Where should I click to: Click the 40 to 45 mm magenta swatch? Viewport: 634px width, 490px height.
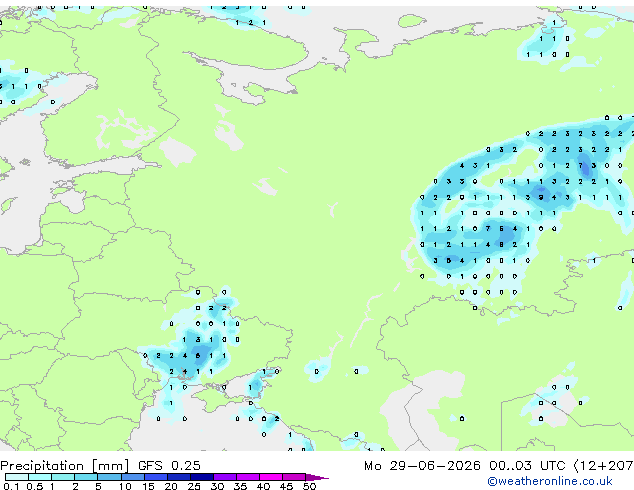(271, 477)
